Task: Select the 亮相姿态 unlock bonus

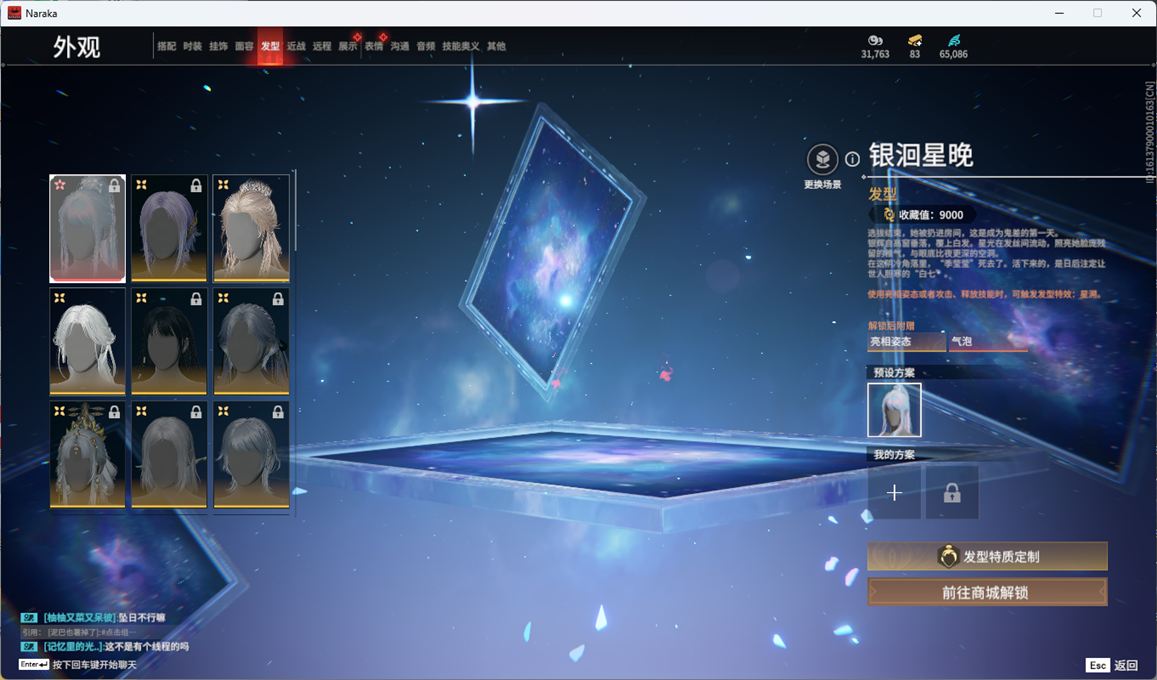Action: tap(906, 342)
